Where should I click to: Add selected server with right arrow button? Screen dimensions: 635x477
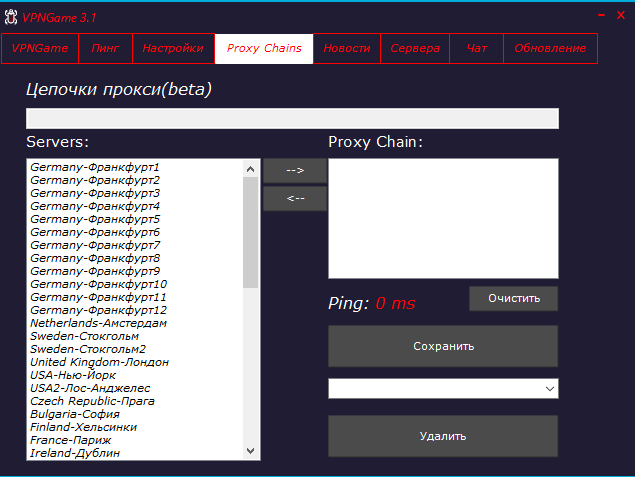(295, 171)
